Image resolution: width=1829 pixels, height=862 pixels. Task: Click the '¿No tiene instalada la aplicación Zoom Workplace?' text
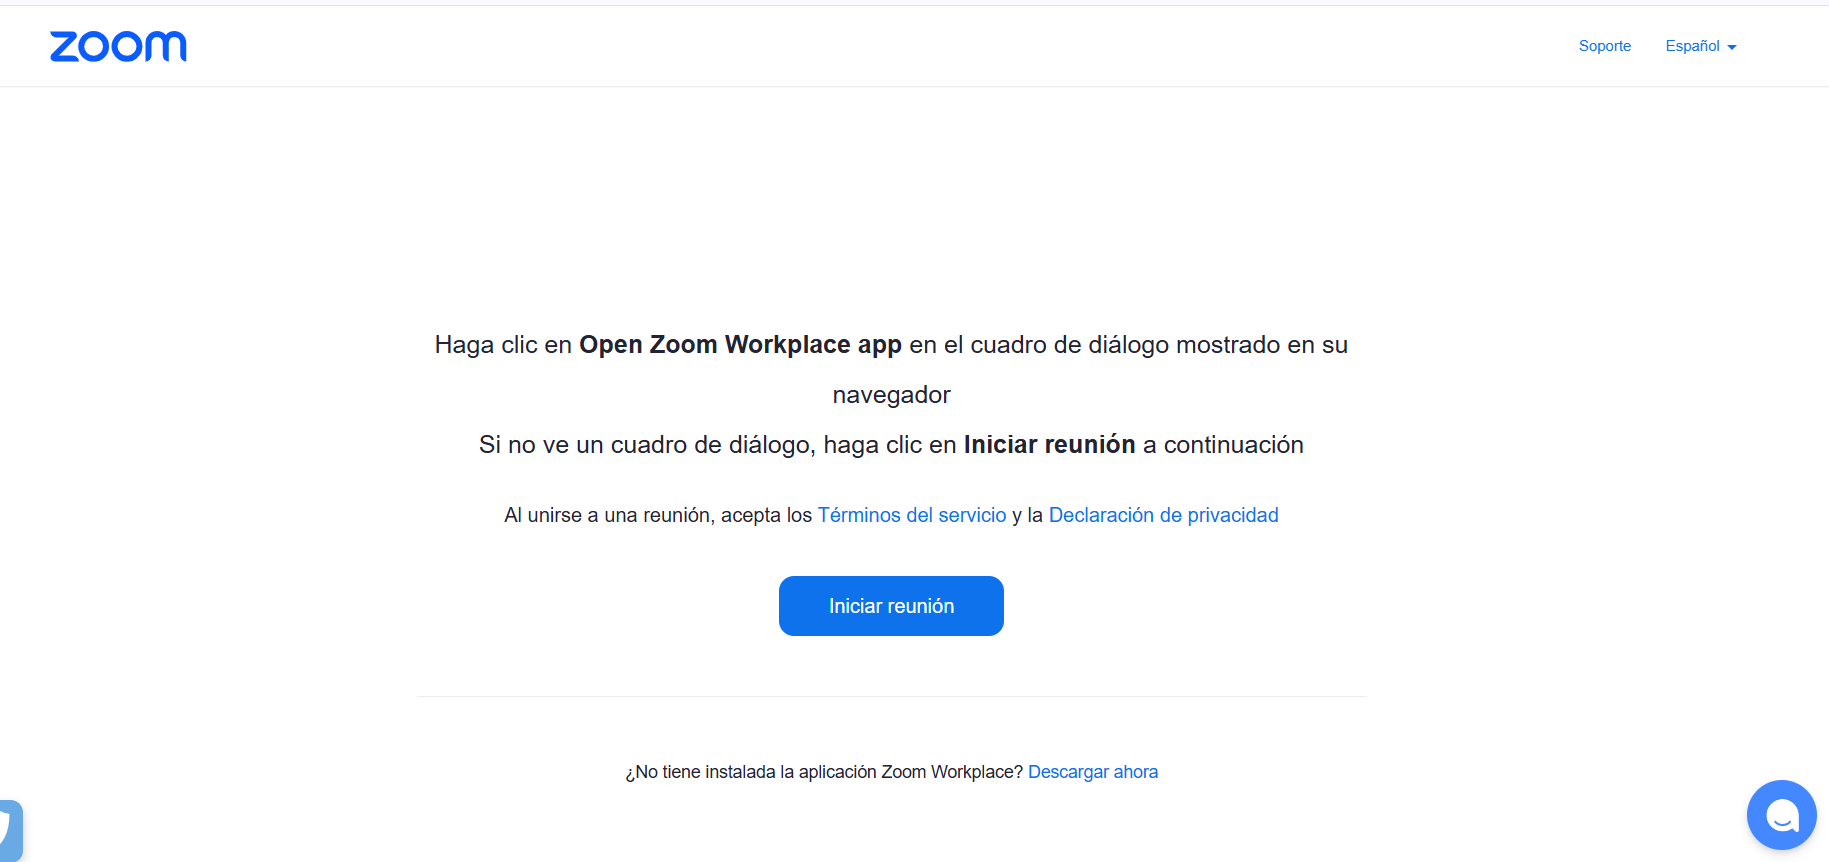coord(824,772)
